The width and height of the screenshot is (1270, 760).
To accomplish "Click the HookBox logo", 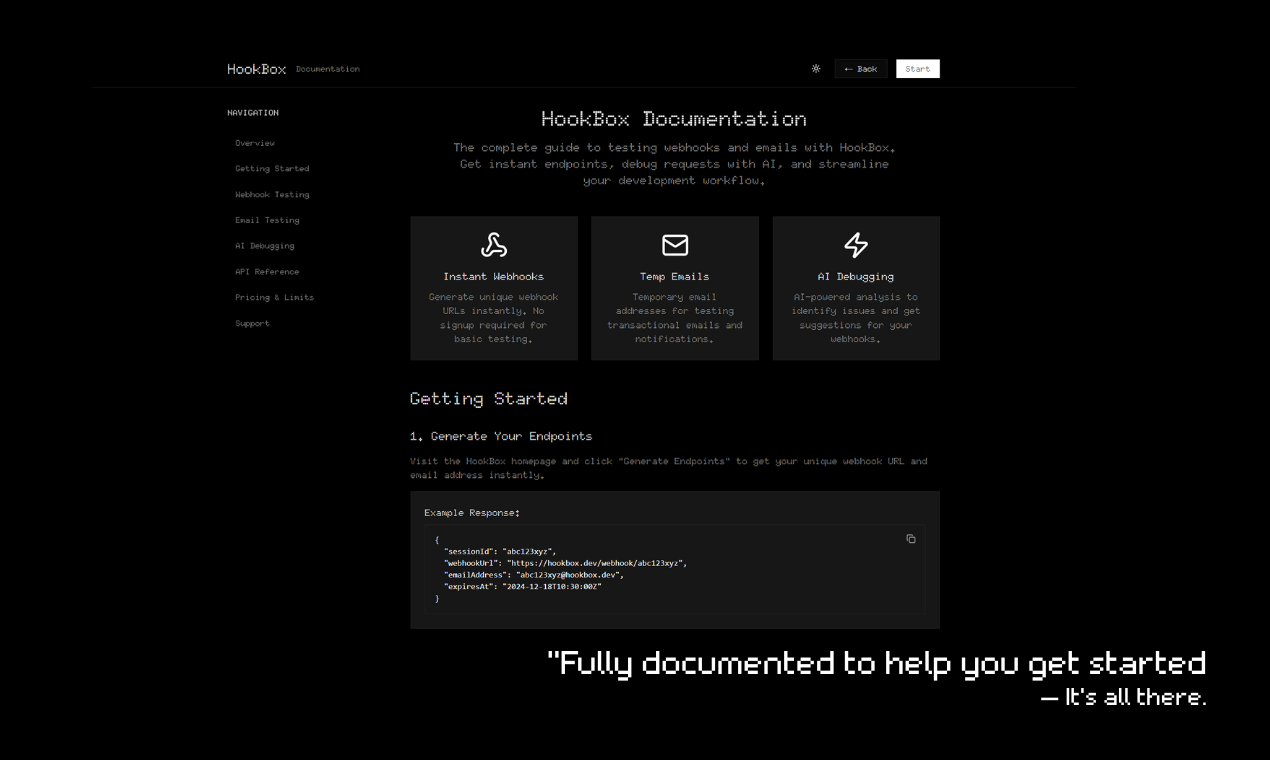I will click(257, 69).
